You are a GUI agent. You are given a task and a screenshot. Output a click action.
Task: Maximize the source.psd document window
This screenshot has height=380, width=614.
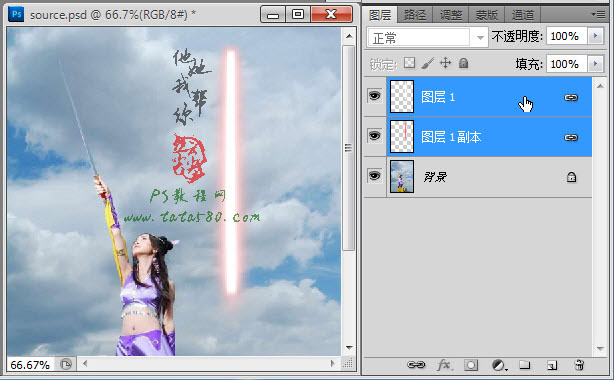pyautogui.click(x=298, y=14)
